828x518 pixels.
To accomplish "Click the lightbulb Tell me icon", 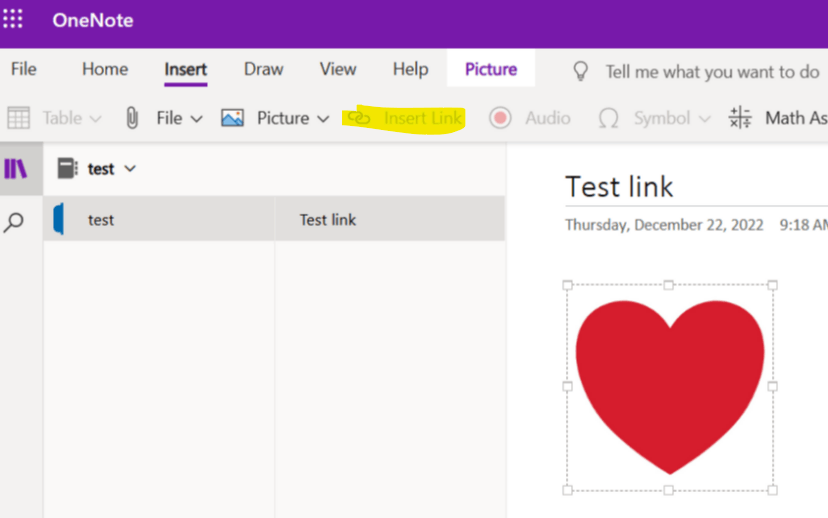I will 580,71.
